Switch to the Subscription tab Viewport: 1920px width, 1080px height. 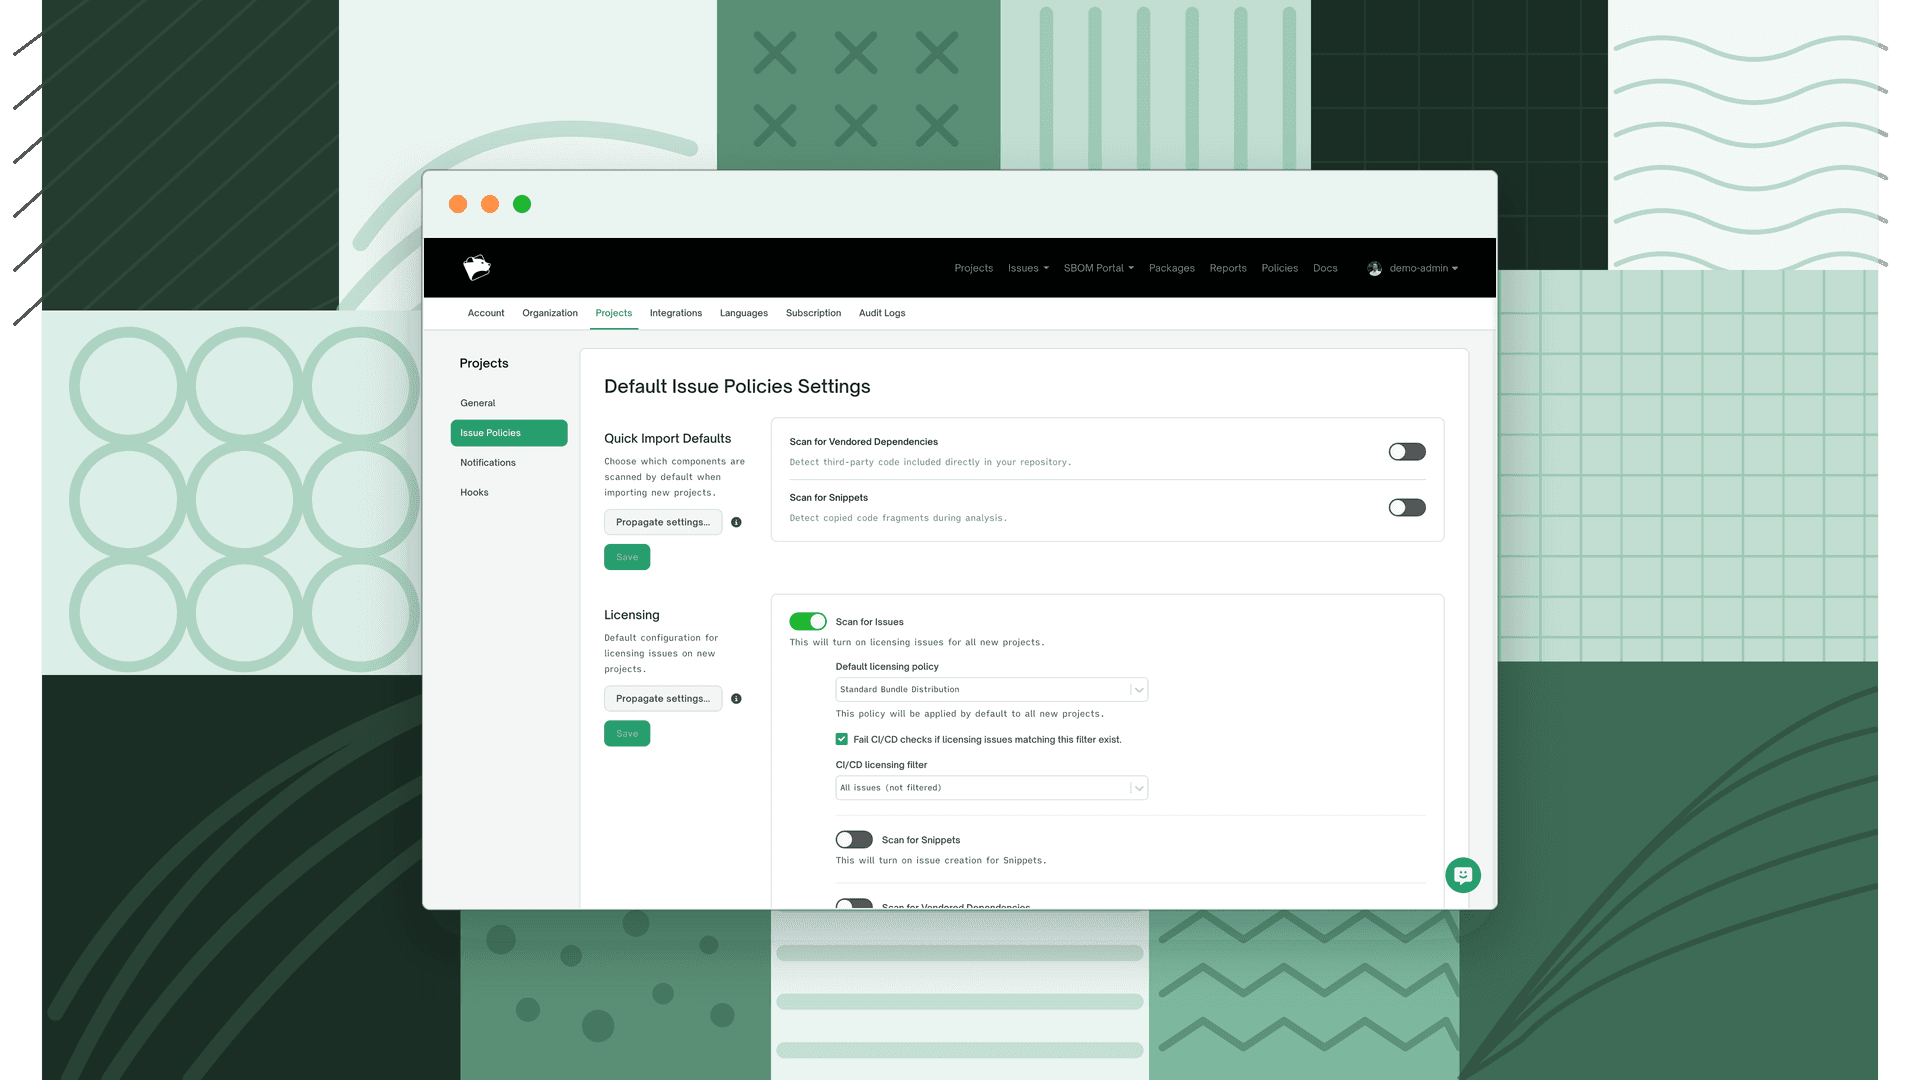pyautogui.click(x=813, y=313)
